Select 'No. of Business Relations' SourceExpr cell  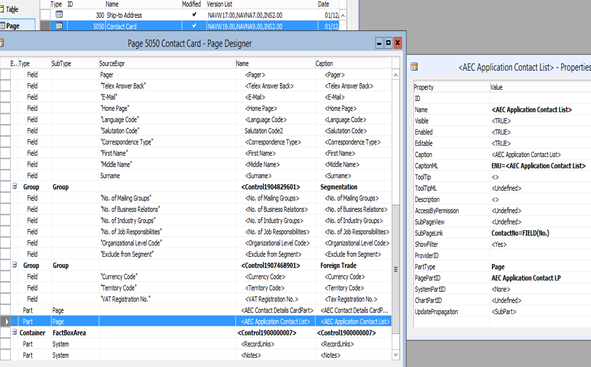(x=167, y=209)
